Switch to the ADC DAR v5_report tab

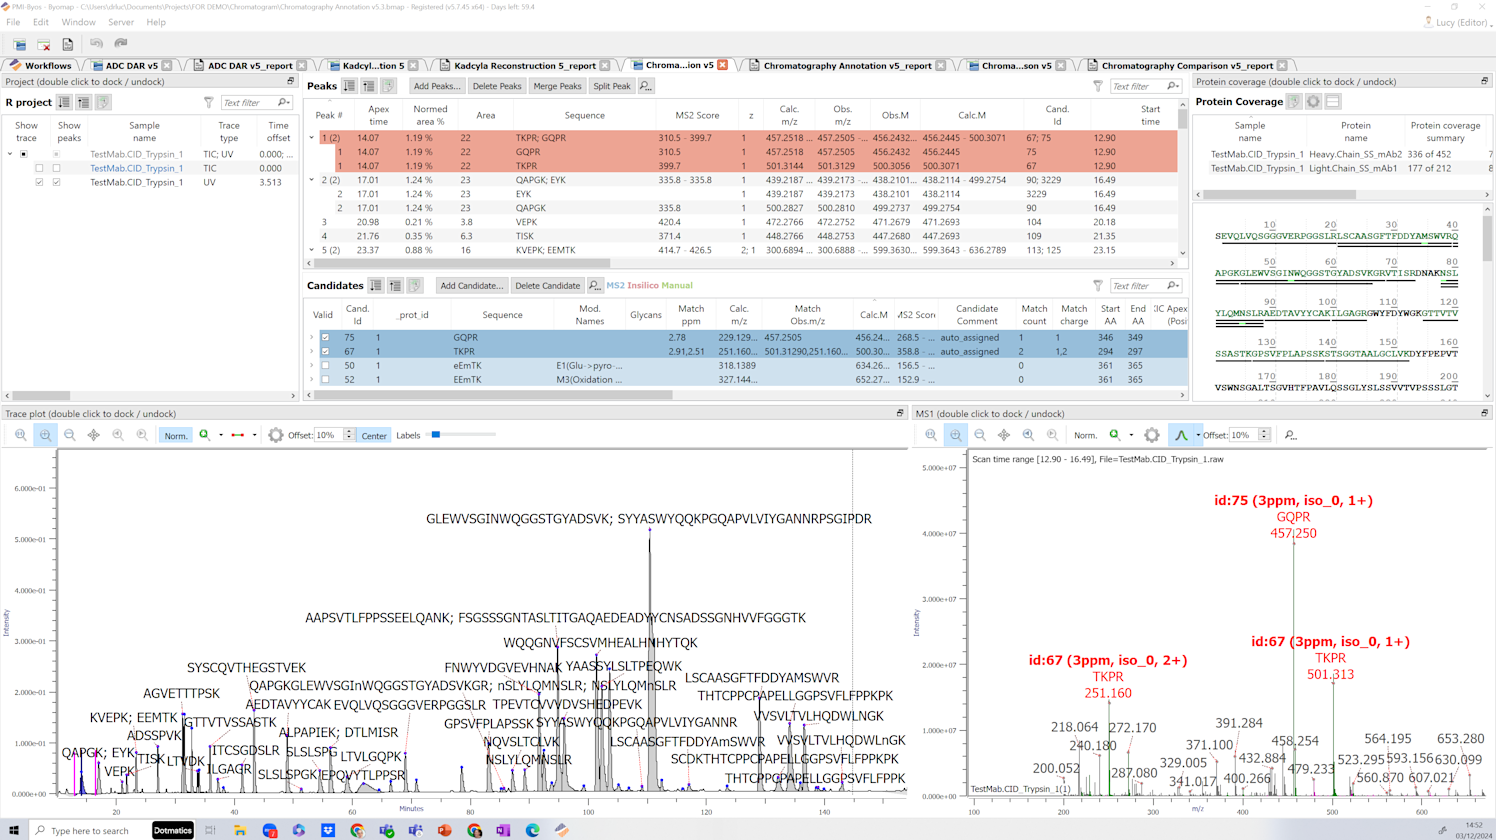click(249, 66)
